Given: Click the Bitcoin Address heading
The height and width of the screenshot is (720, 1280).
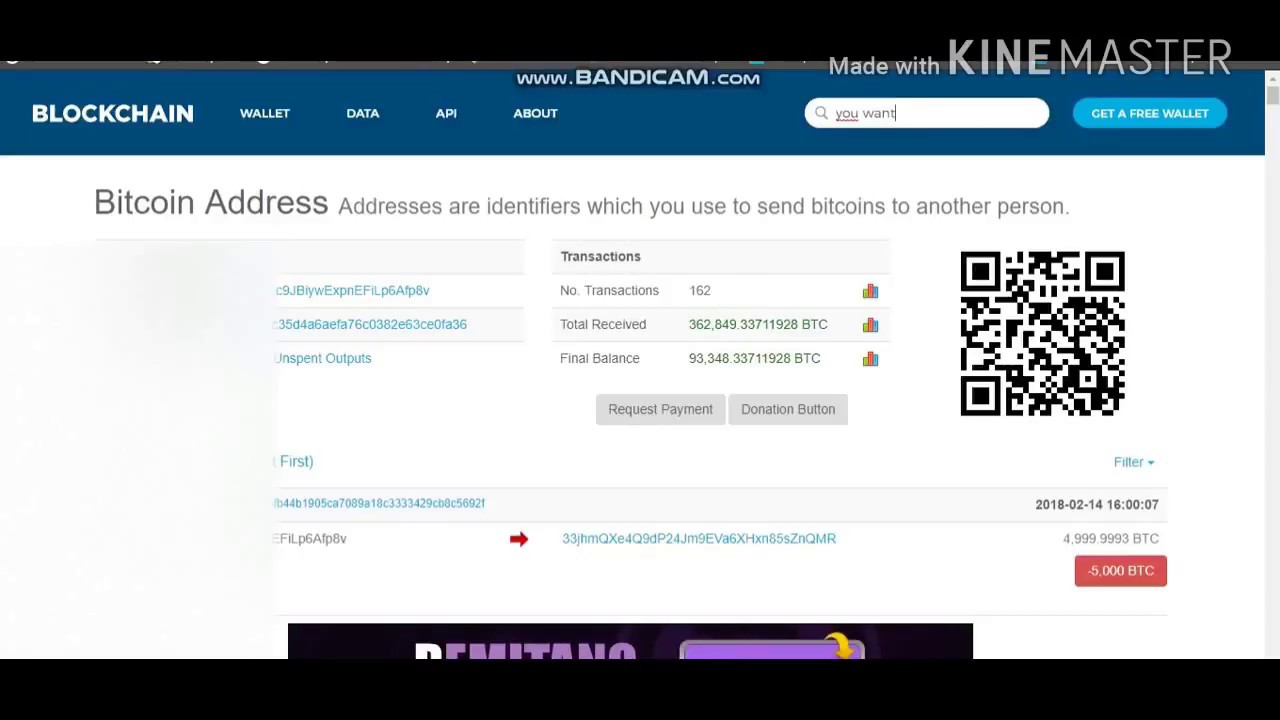Looking at the screenshot, I should [211, 203].
